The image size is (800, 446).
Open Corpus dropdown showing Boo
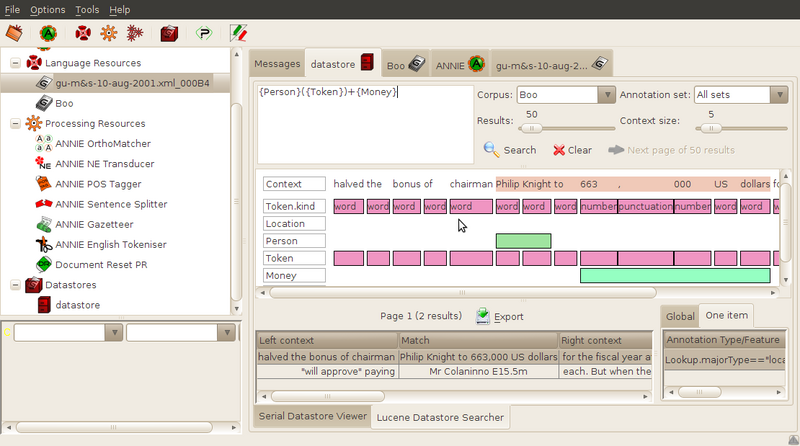click(566, 95)
